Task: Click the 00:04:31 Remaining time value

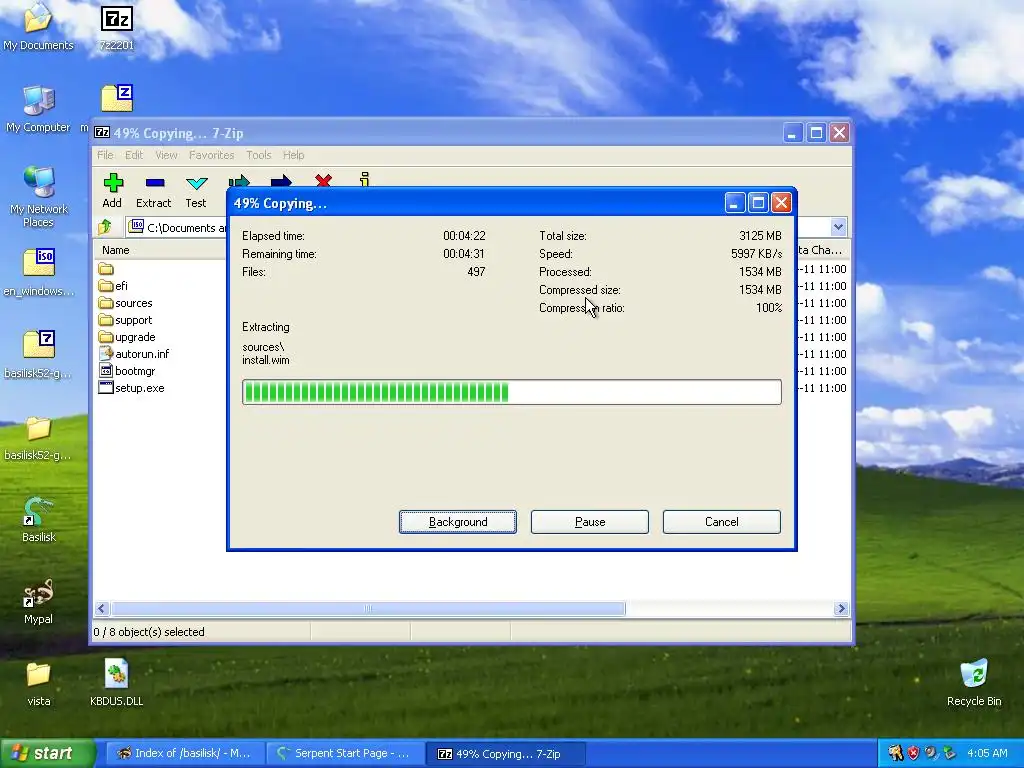Action: click(x=464, y=254)
